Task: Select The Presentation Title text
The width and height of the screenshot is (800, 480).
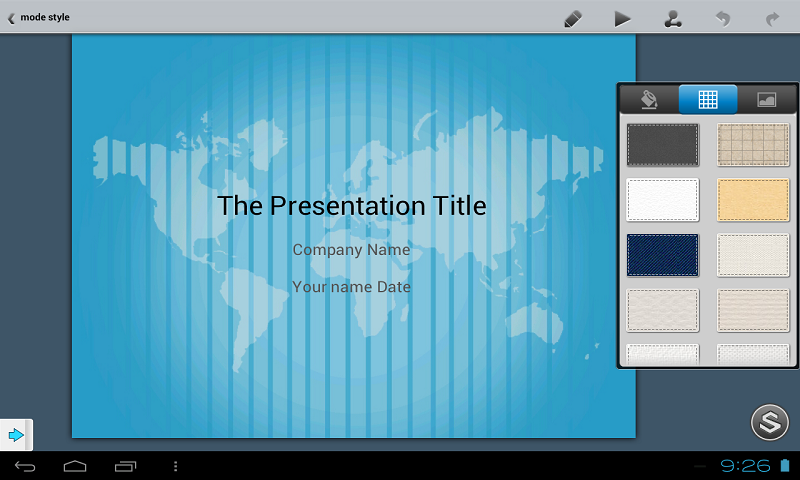Action: 352,206
